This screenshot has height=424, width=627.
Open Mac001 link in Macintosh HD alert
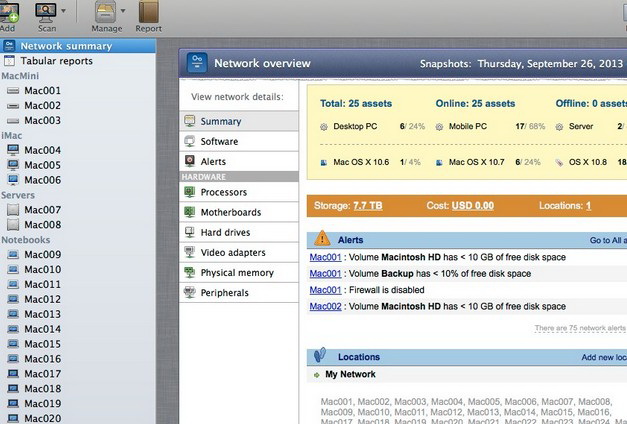pyautogui.click(x=325, y=257)
